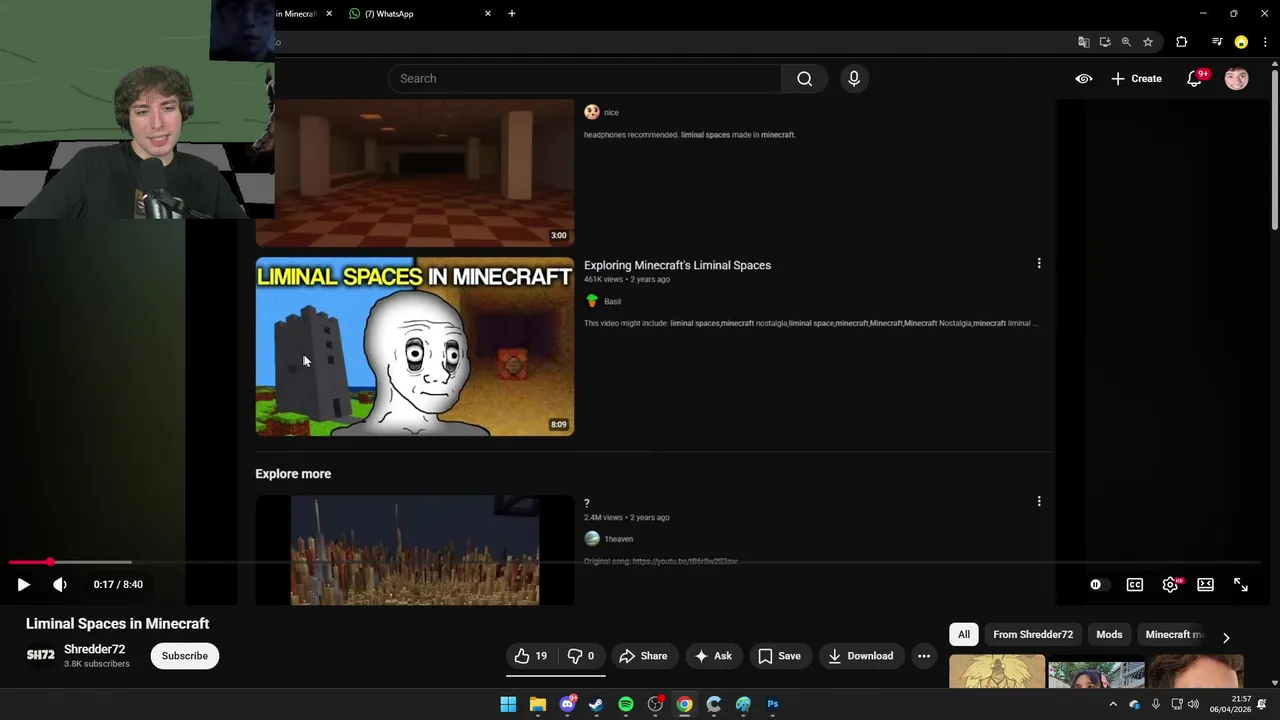1280x720 pixels.
Task: Open YouTube notifications bell
Action: [x=1195, y=79]
